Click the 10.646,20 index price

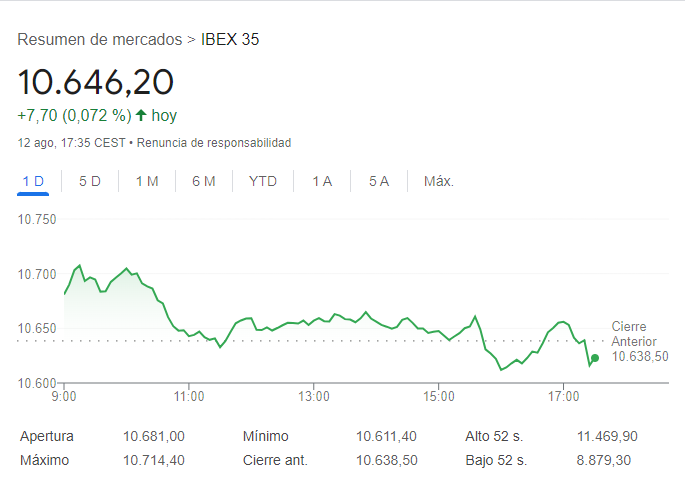(x=96, y=81)
